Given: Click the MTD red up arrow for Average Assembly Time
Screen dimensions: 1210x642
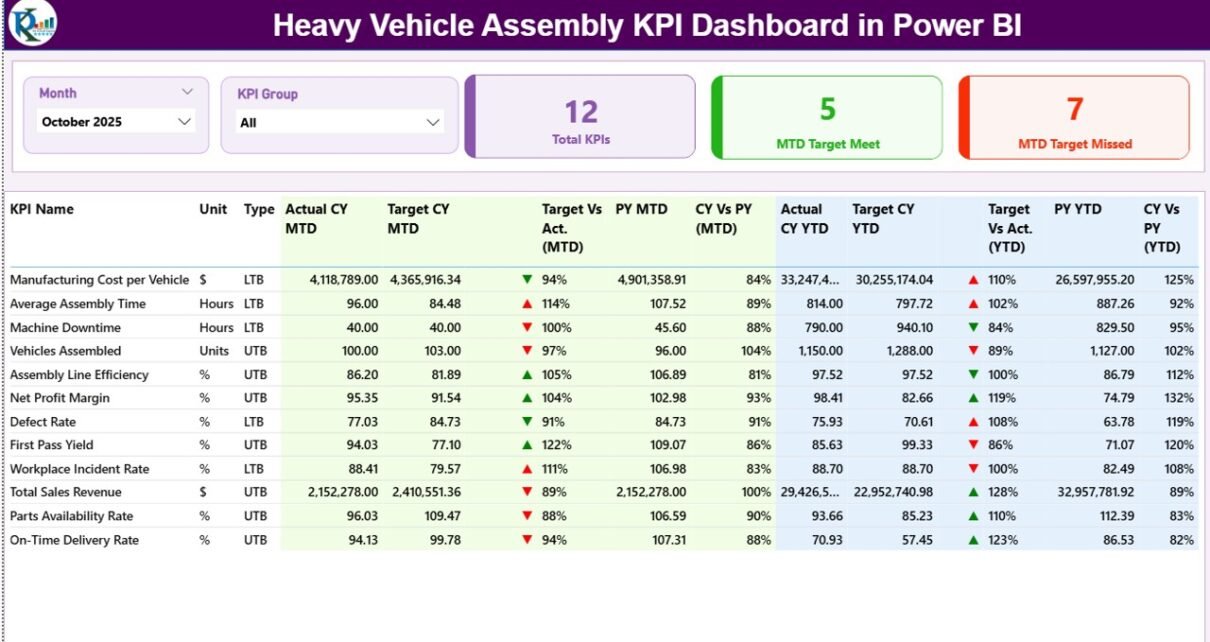Looking at the screenshot, I should pyautogui.click(x=527, y=304).
